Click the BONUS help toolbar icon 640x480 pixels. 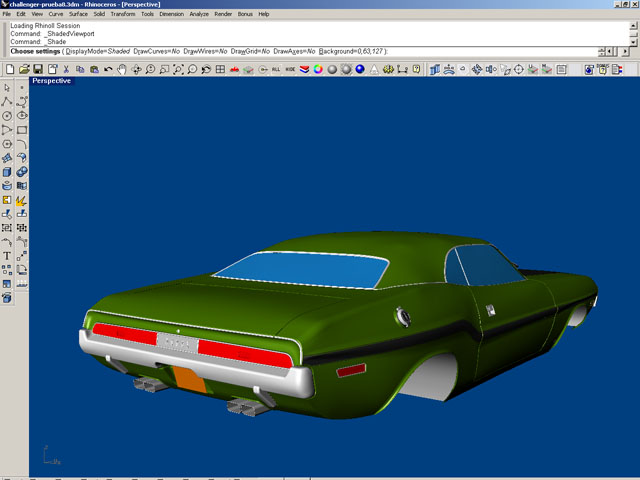pos(603,69)
